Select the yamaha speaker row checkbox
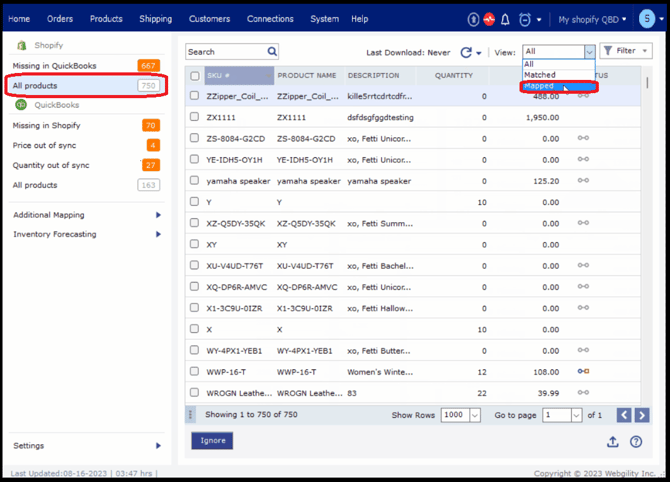This screenshot has width=670, height=482. [195, 181]
